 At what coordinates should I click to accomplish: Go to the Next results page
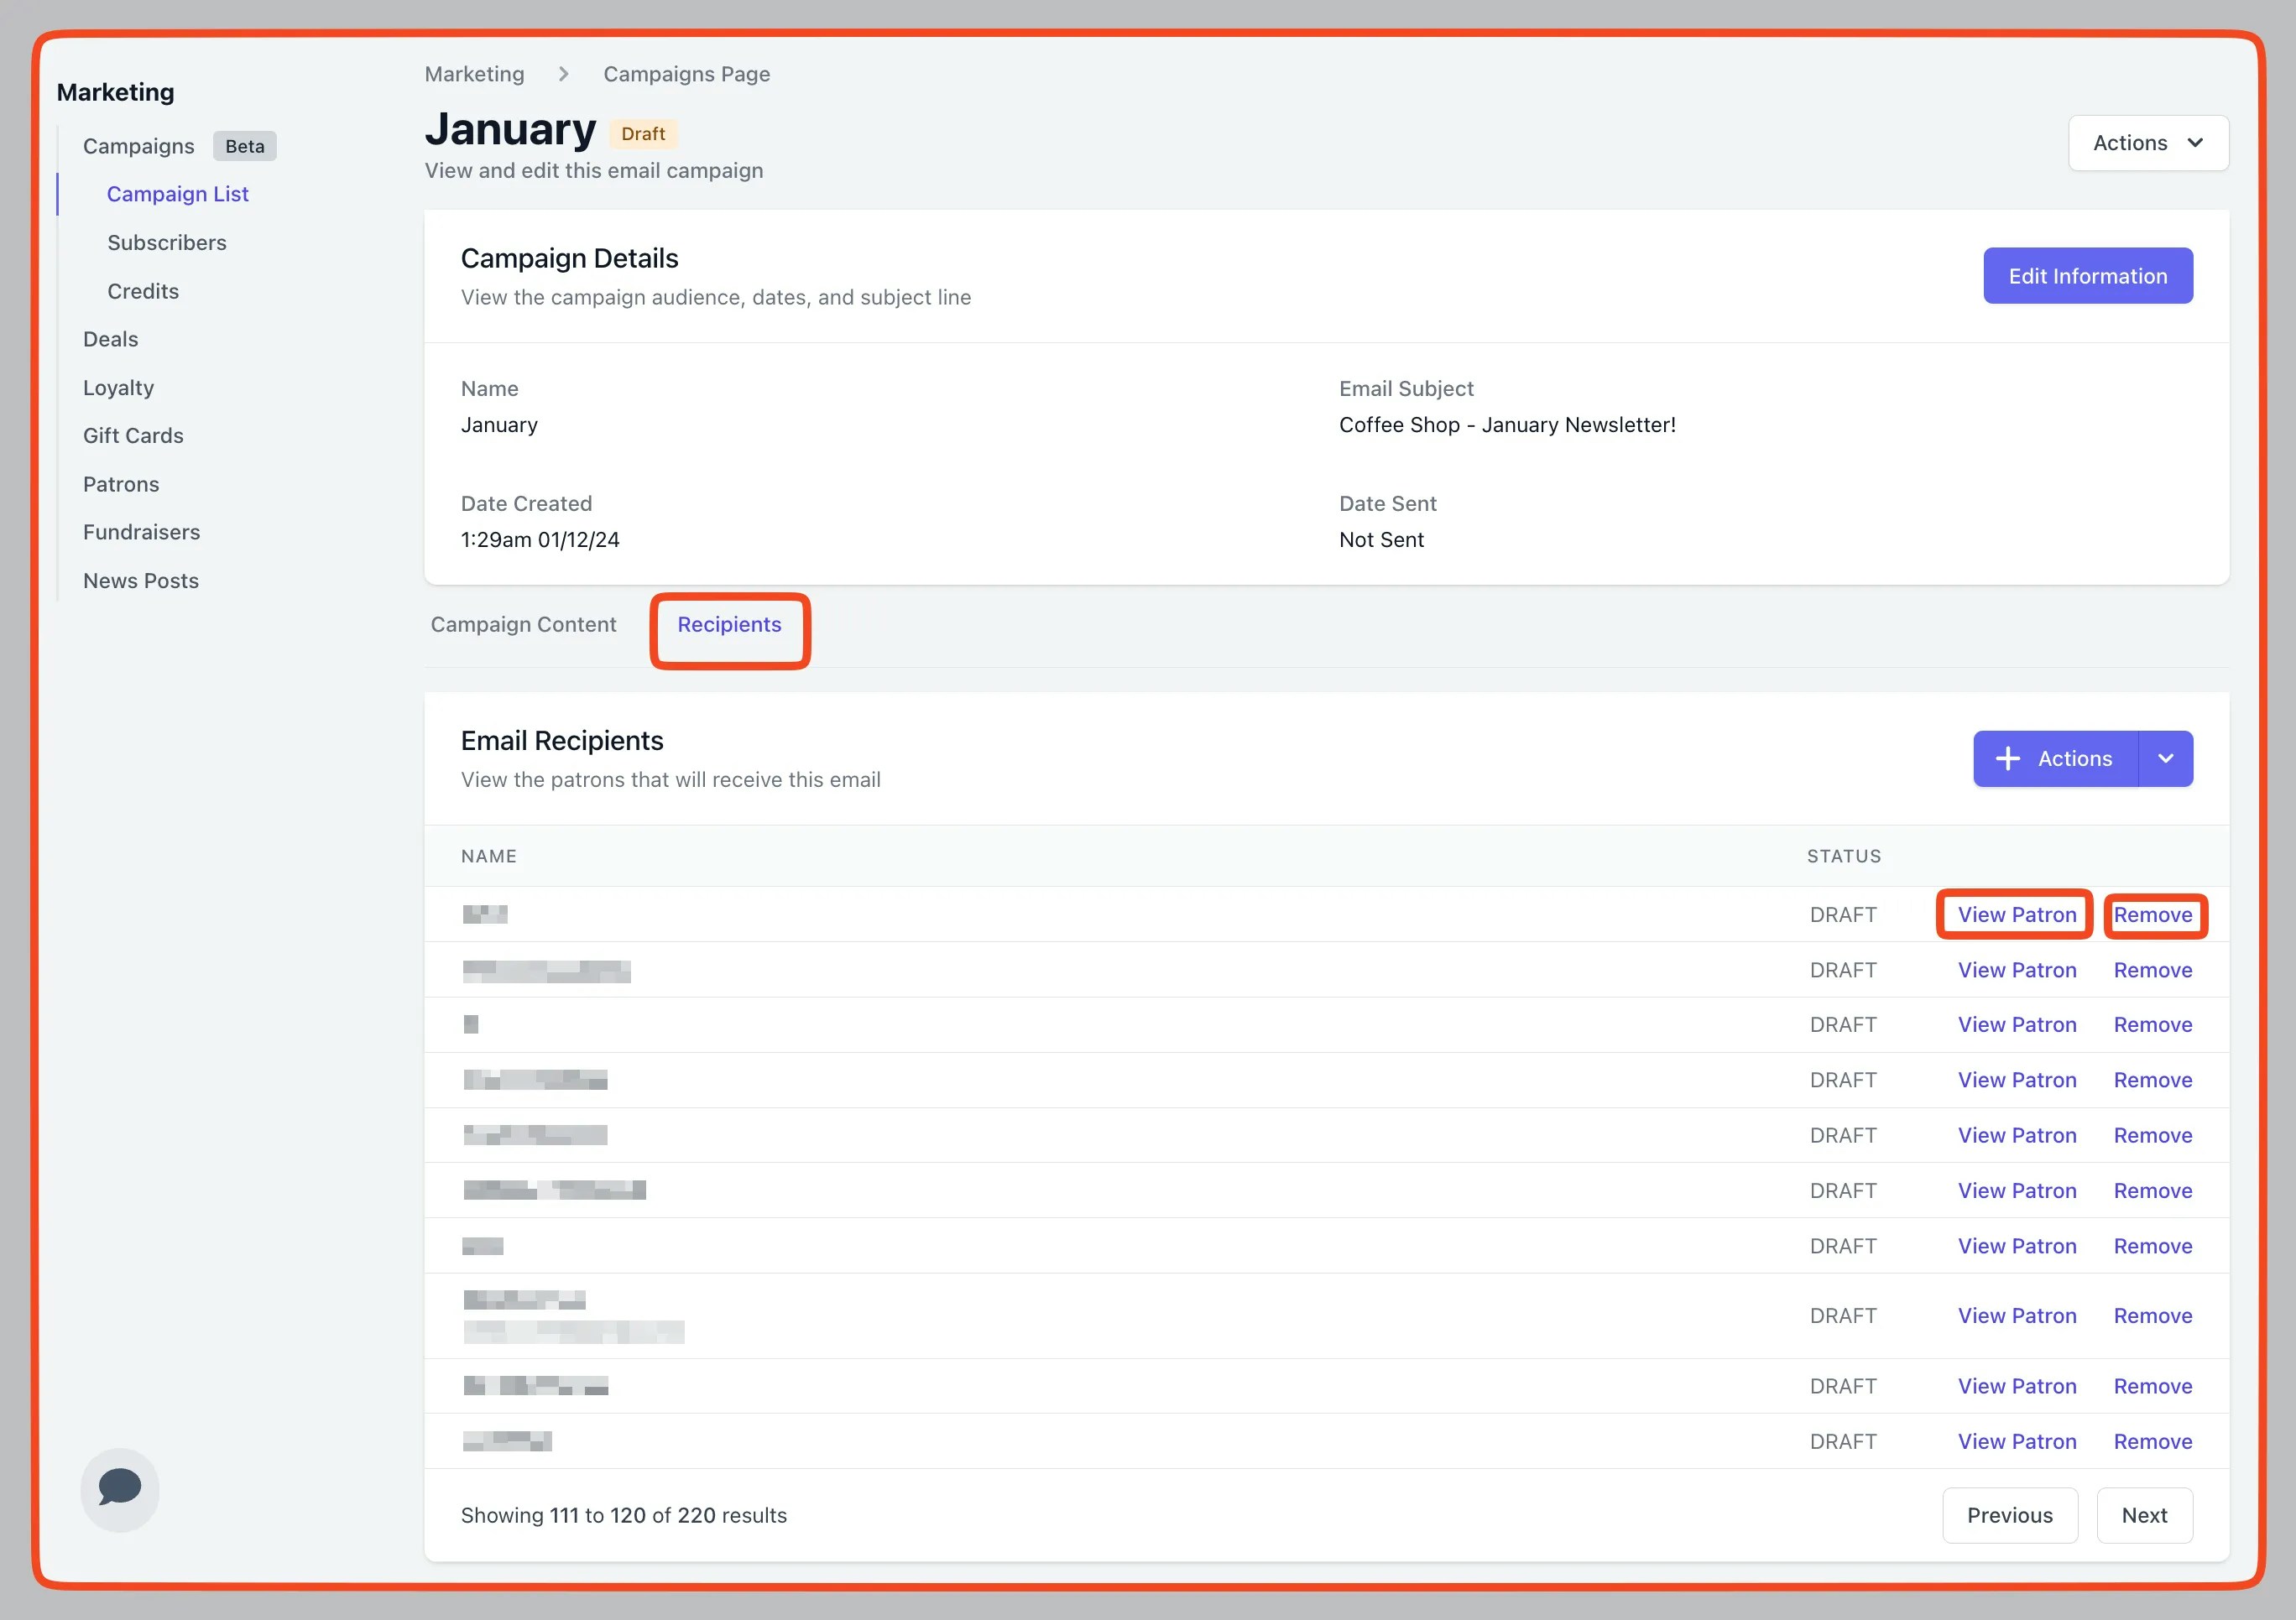(x=2144, y=1515)
